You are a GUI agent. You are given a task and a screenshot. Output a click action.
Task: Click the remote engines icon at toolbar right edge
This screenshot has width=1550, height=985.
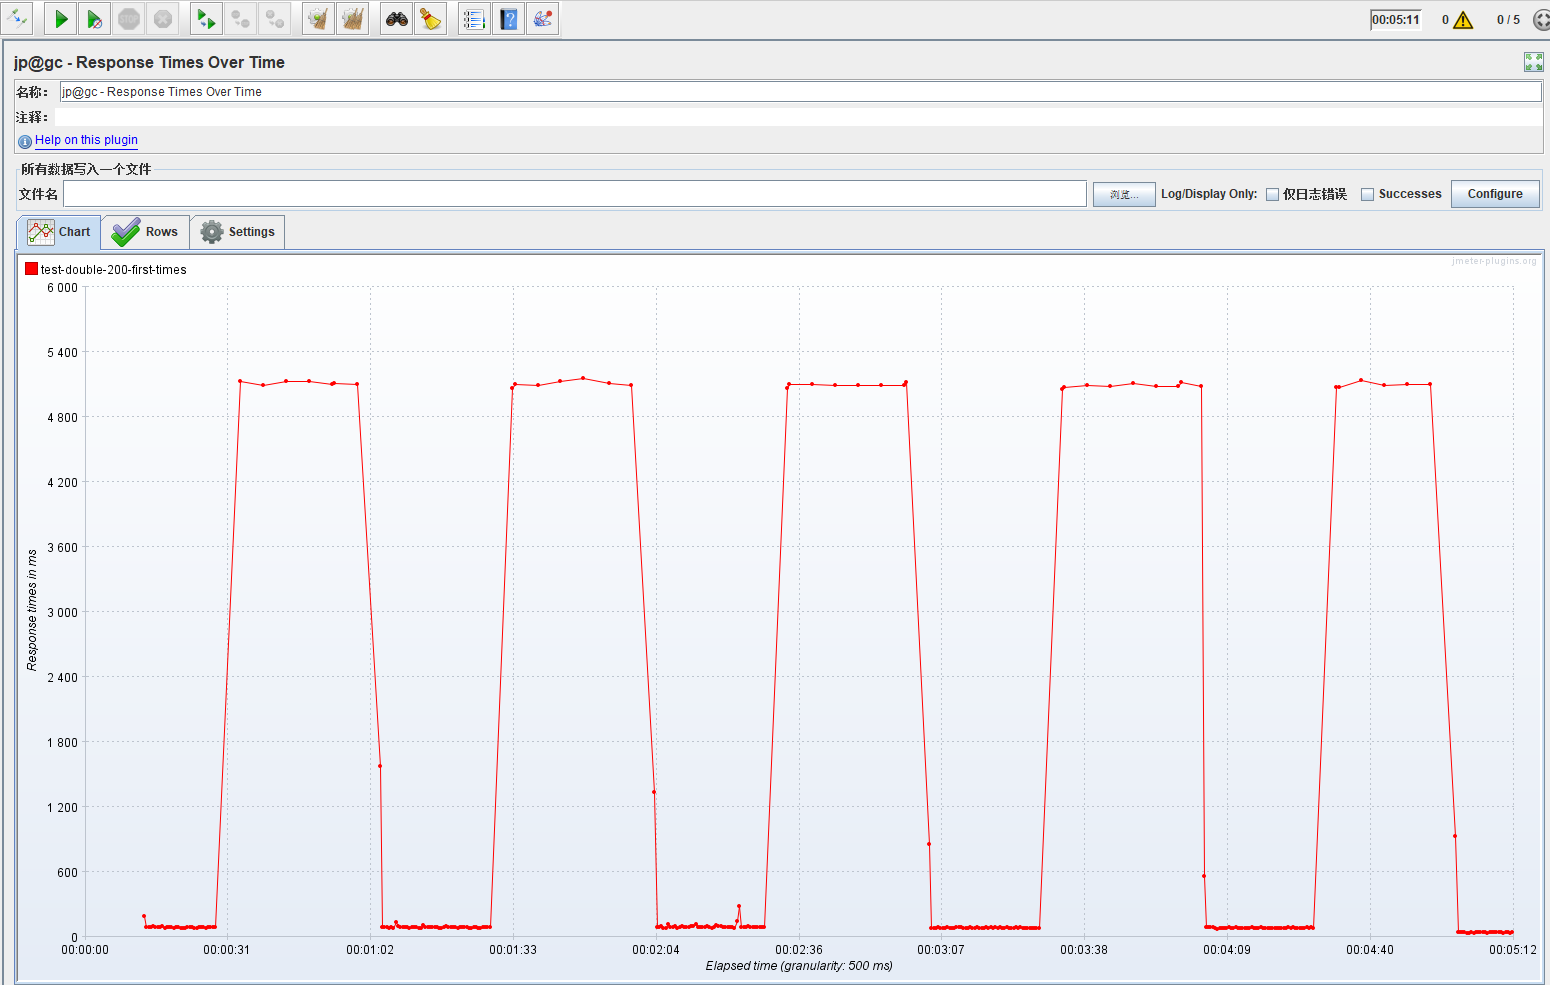point(1542,20)
